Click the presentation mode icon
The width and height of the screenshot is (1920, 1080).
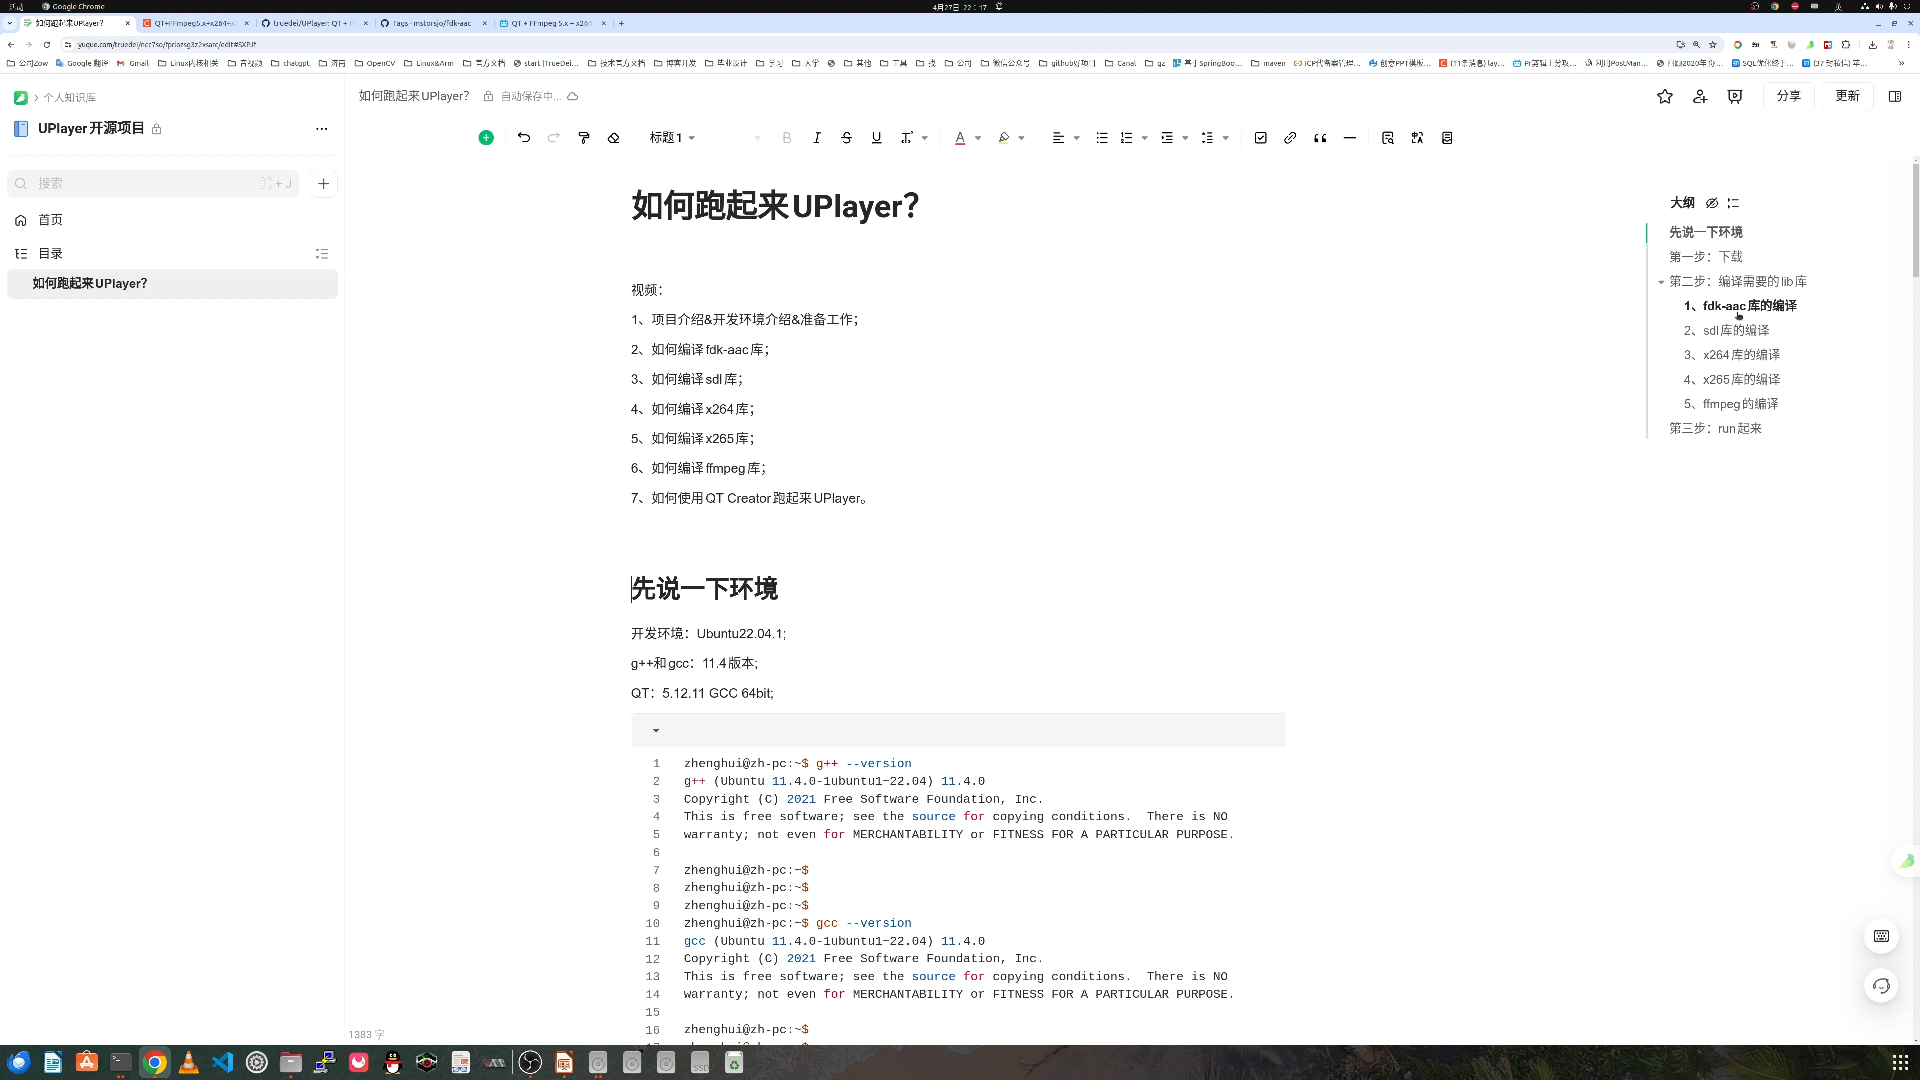click(x=1735, y=96)
